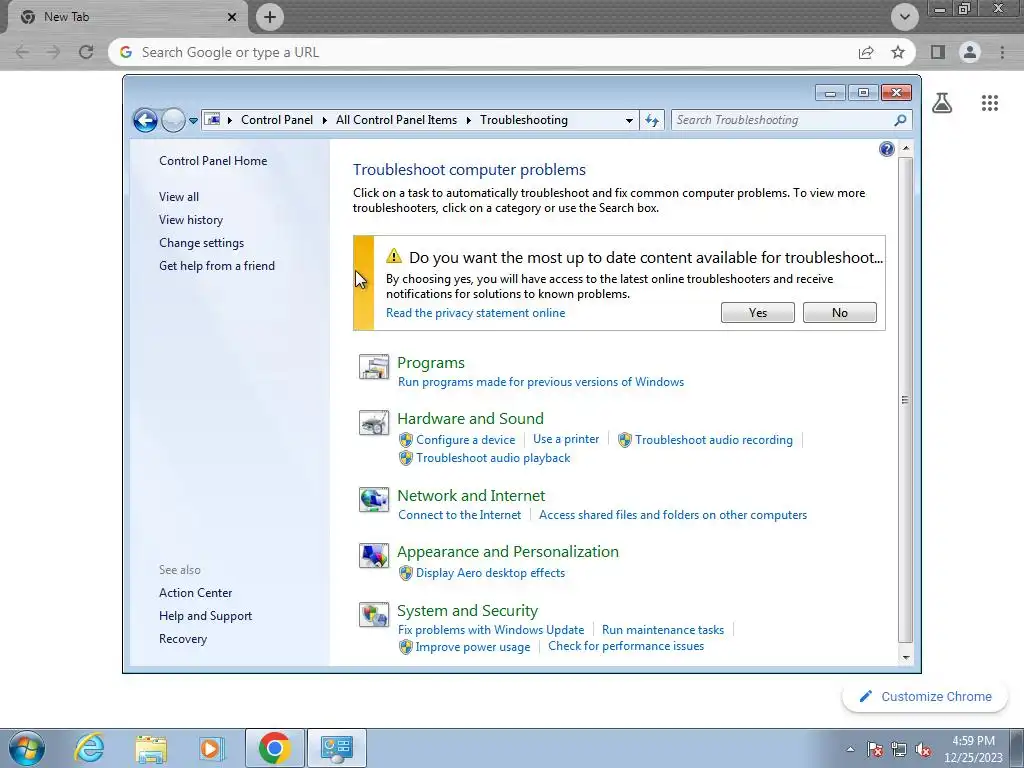
Task: Open Appearance and Personalization heading
Action: [x=507, y=552]
